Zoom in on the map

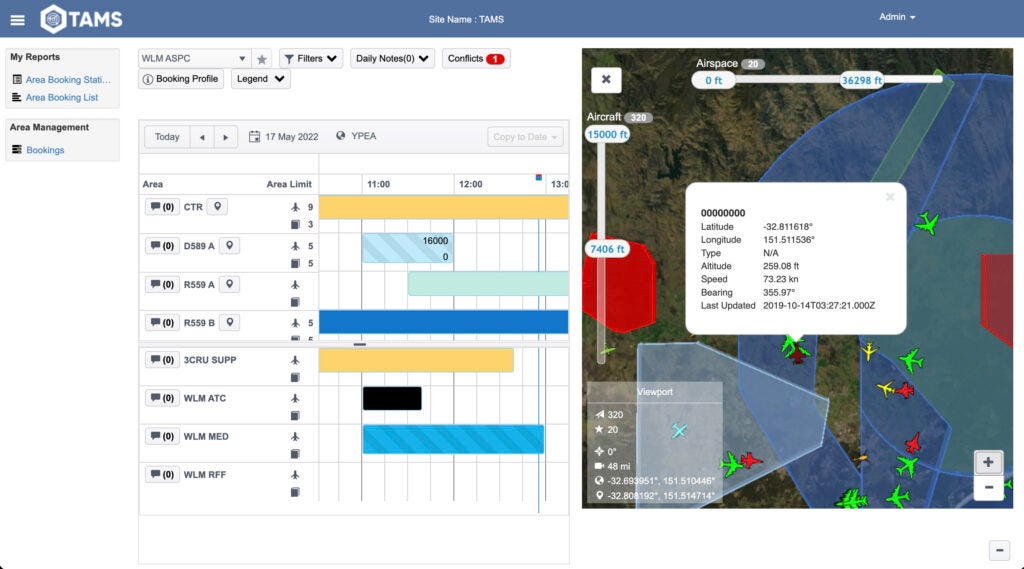point(988,462)
